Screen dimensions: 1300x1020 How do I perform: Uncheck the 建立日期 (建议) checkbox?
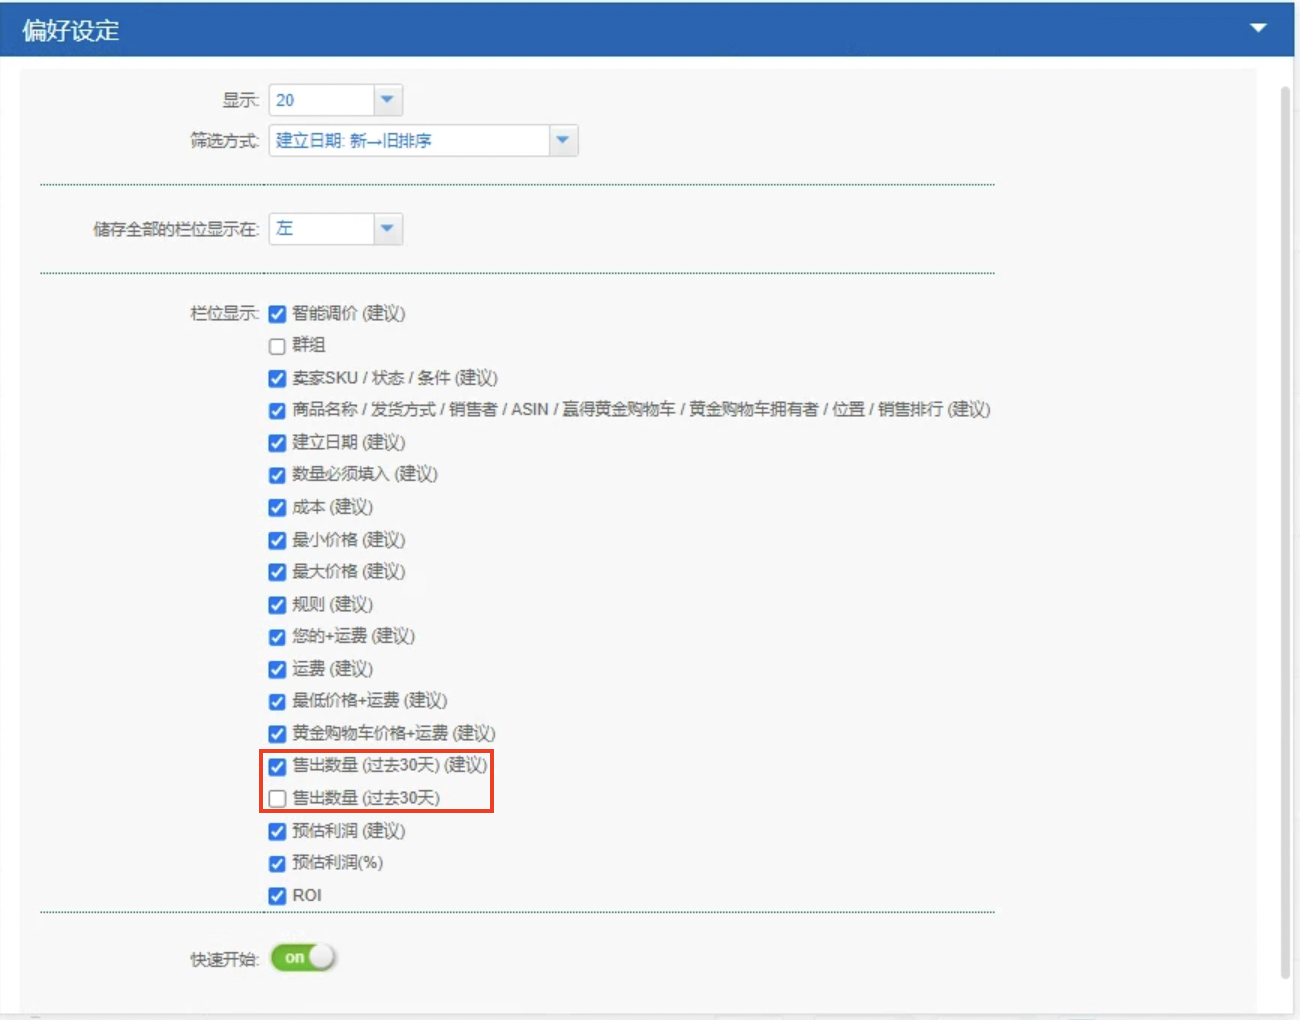278,442
